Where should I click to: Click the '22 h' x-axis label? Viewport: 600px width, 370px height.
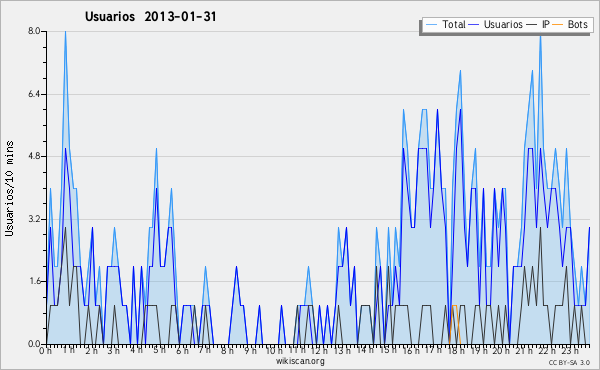point(546,351)
